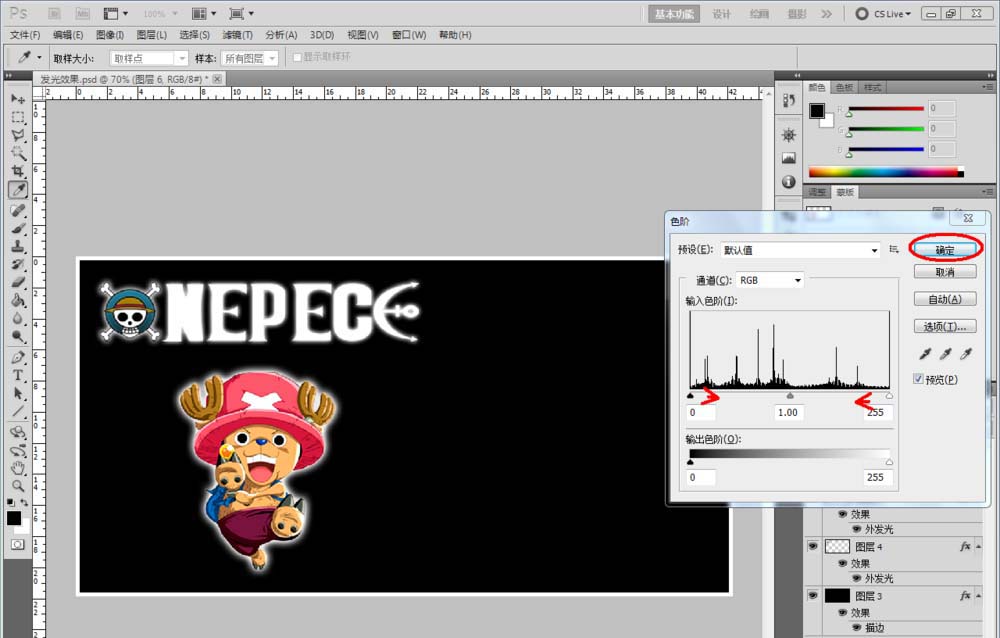Select the Horizontal Type tool
The image size is (1000, 638).
pyautogui.click(x=18, y=375)
